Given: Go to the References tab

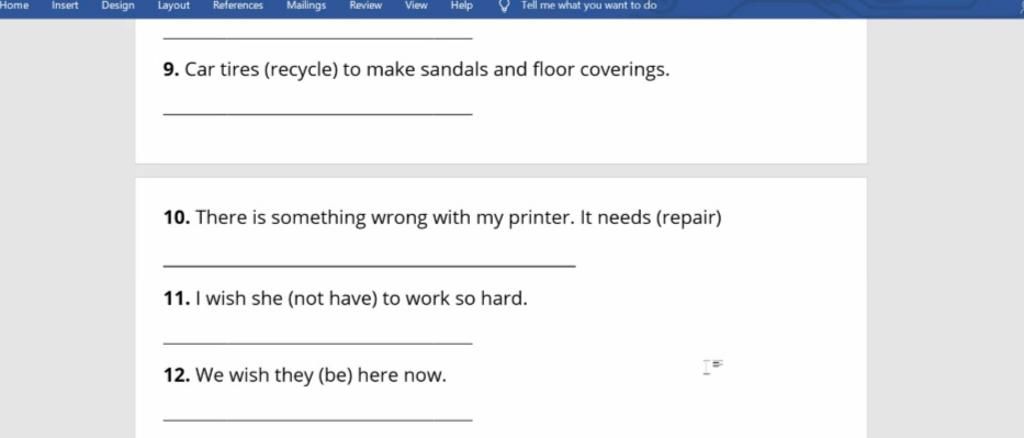Looking at the screenshot, I should coord(238,5).
